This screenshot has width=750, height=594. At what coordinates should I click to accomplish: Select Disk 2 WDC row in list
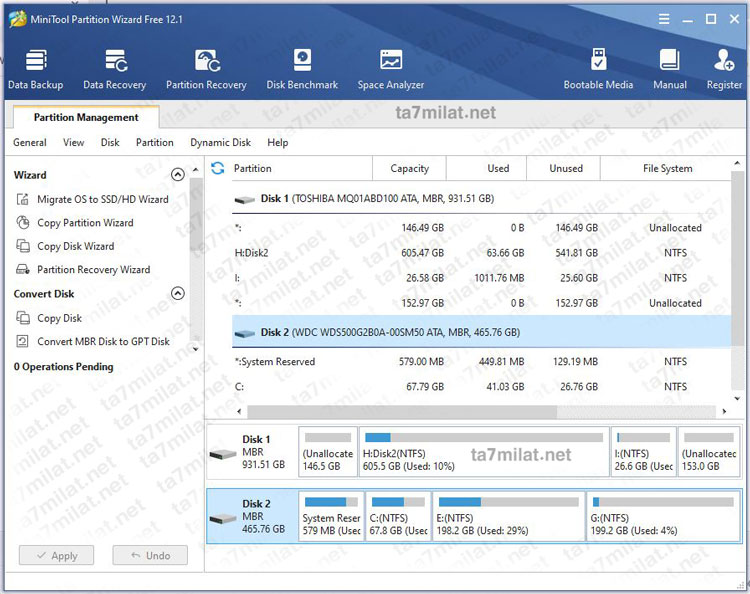pos(482,332)
